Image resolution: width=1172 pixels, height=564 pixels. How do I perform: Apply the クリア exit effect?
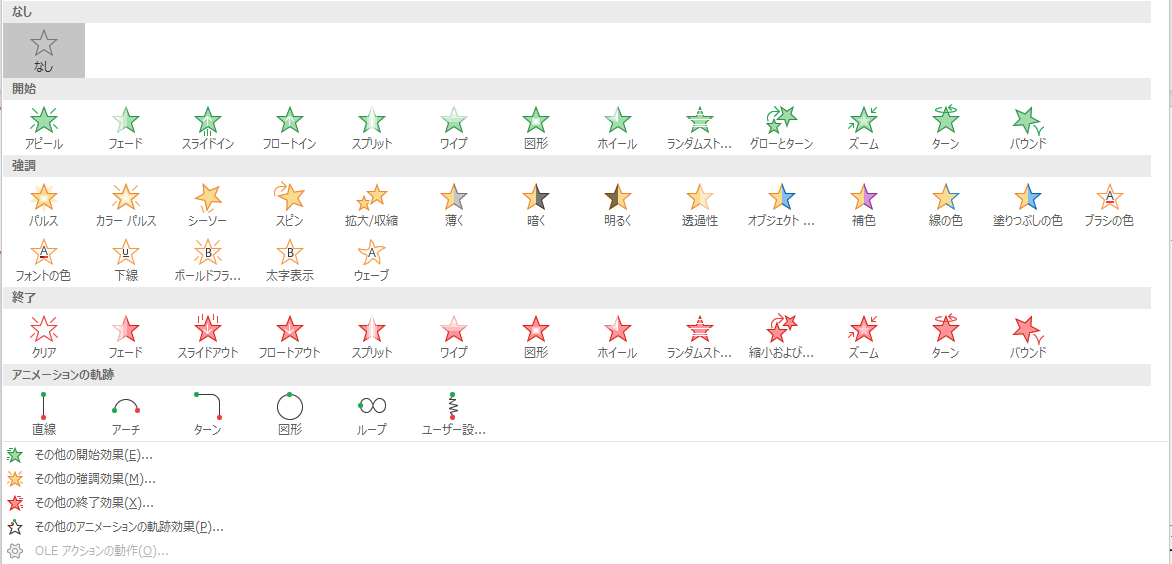pyautogui.click(x=43, y=337)
